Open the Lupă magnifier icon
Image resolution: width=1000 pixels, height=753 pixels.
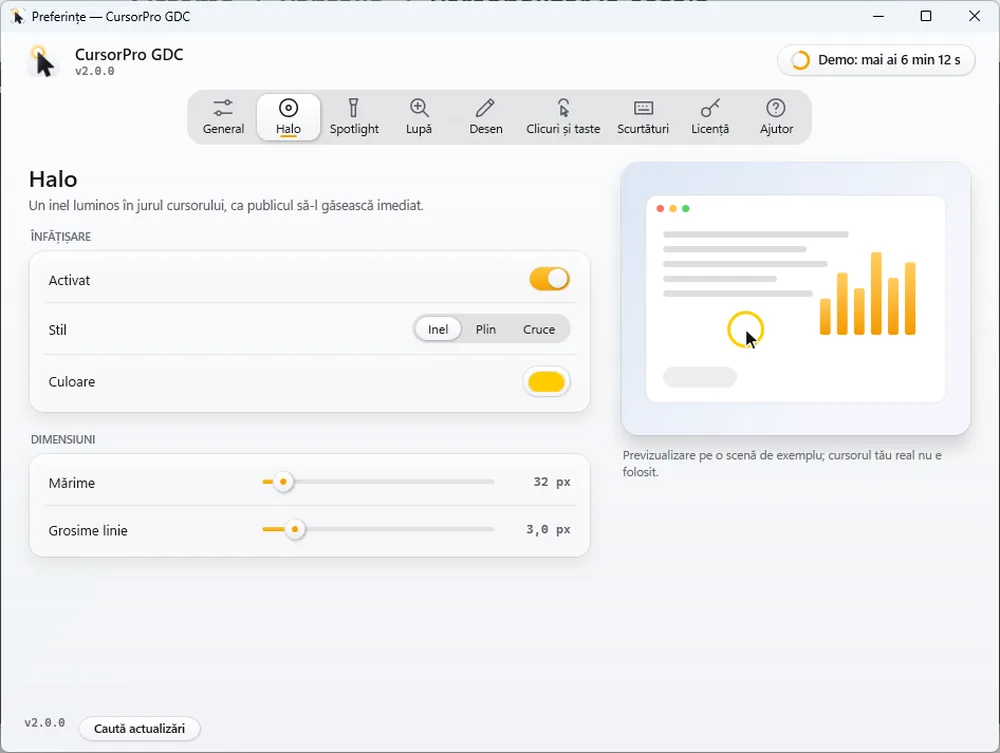click(x=419, y=108)
